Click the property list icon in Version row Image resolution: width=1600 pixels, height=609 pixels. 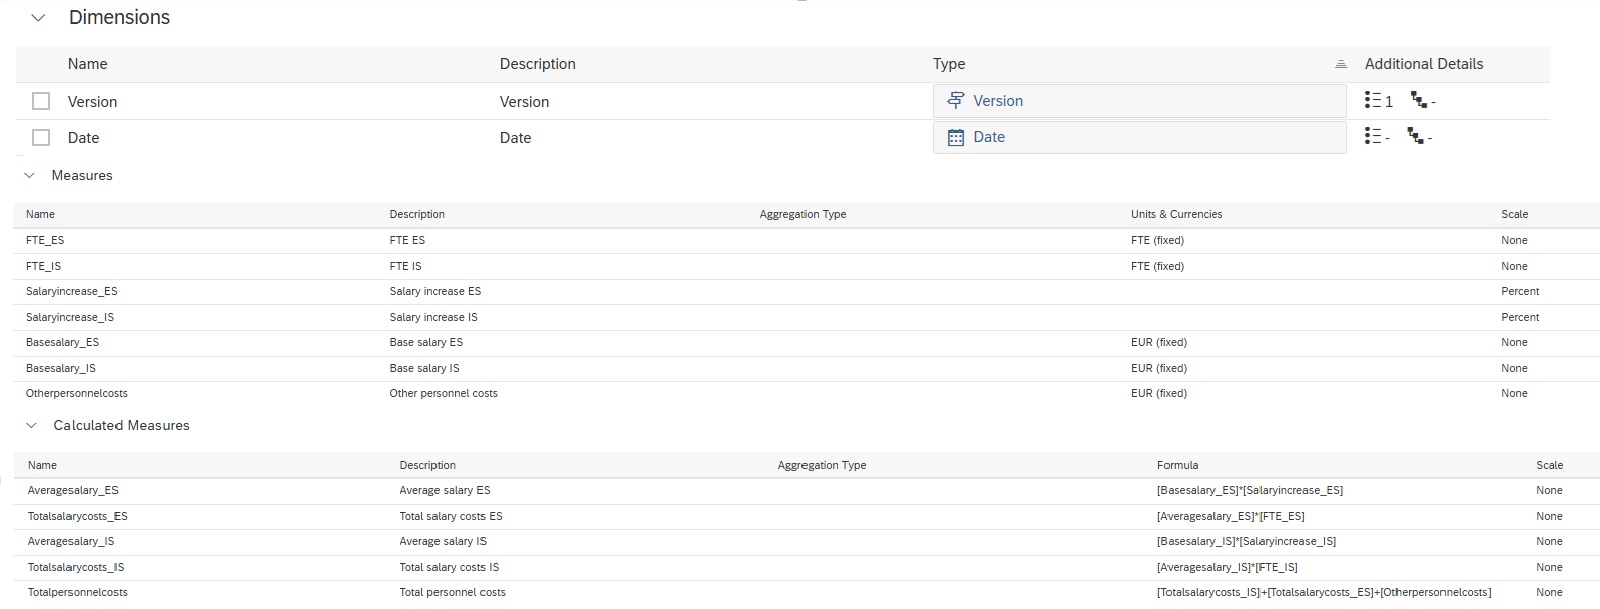(x=1373, y=101)
